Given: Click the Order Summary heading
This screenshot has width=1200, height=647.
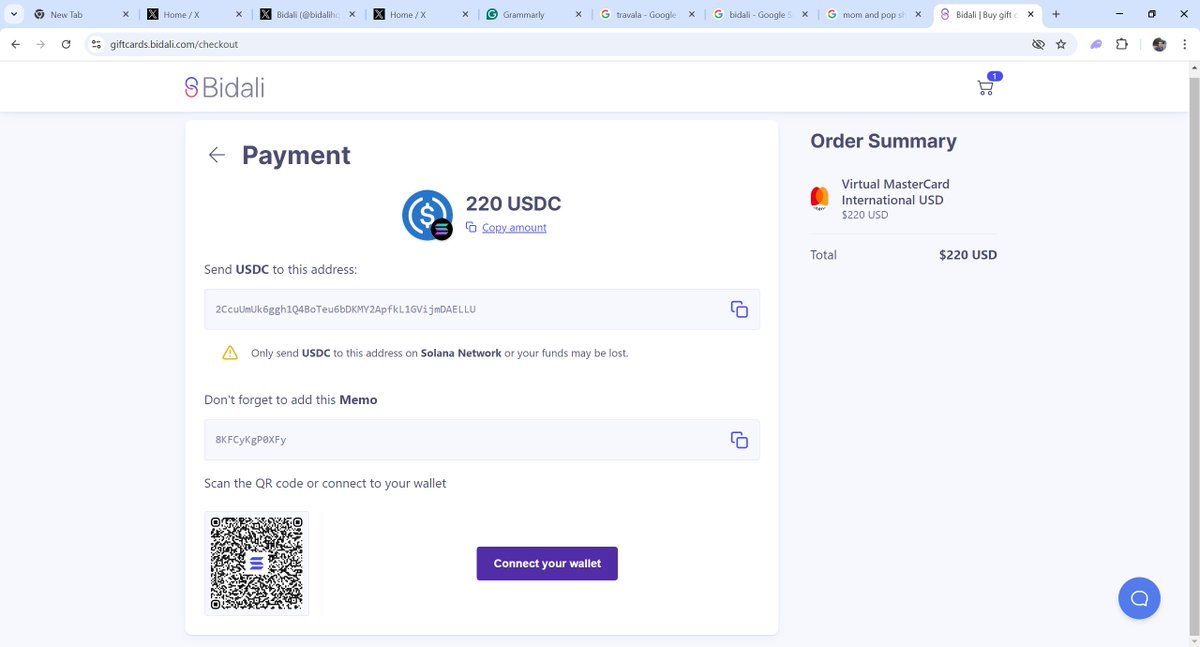Looking at the screenshot, I should (x=883, y=141).
